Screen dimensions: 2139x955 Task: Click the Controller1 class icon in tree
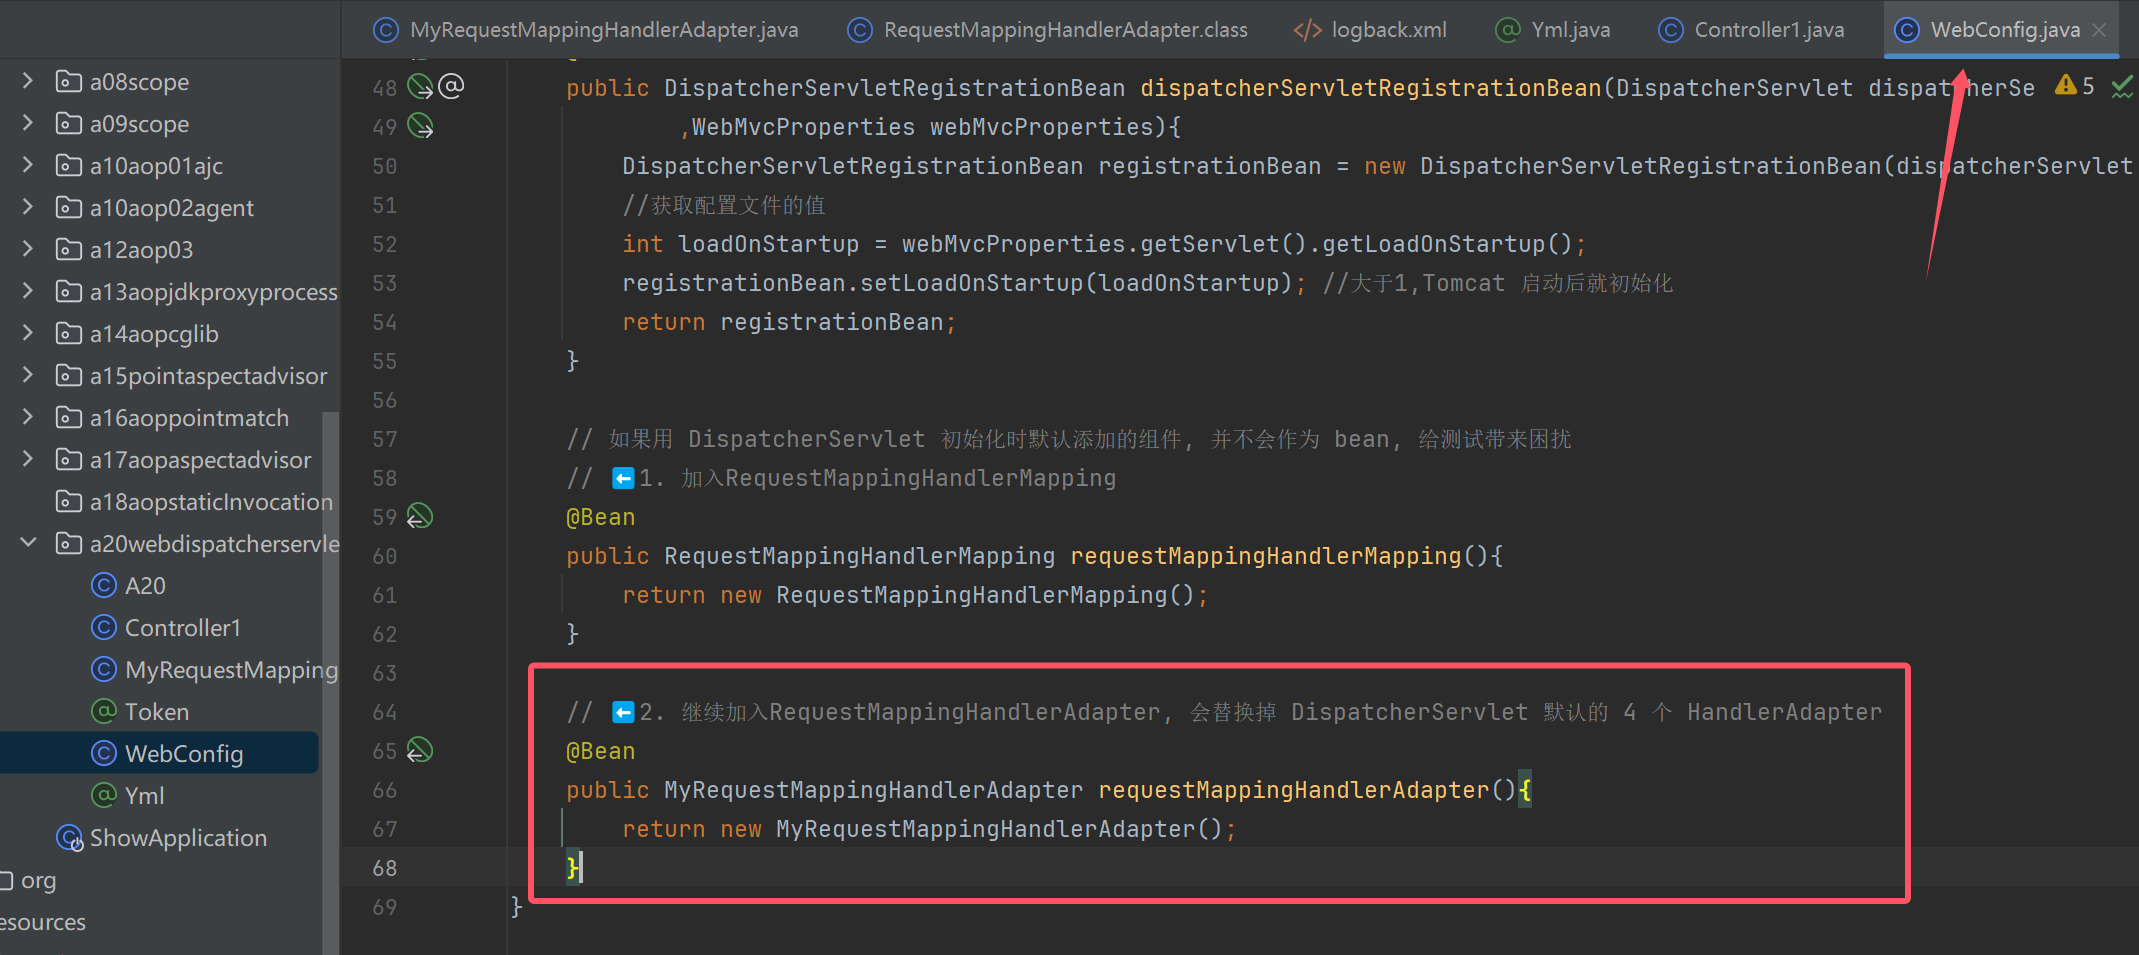tap(104, 627)
